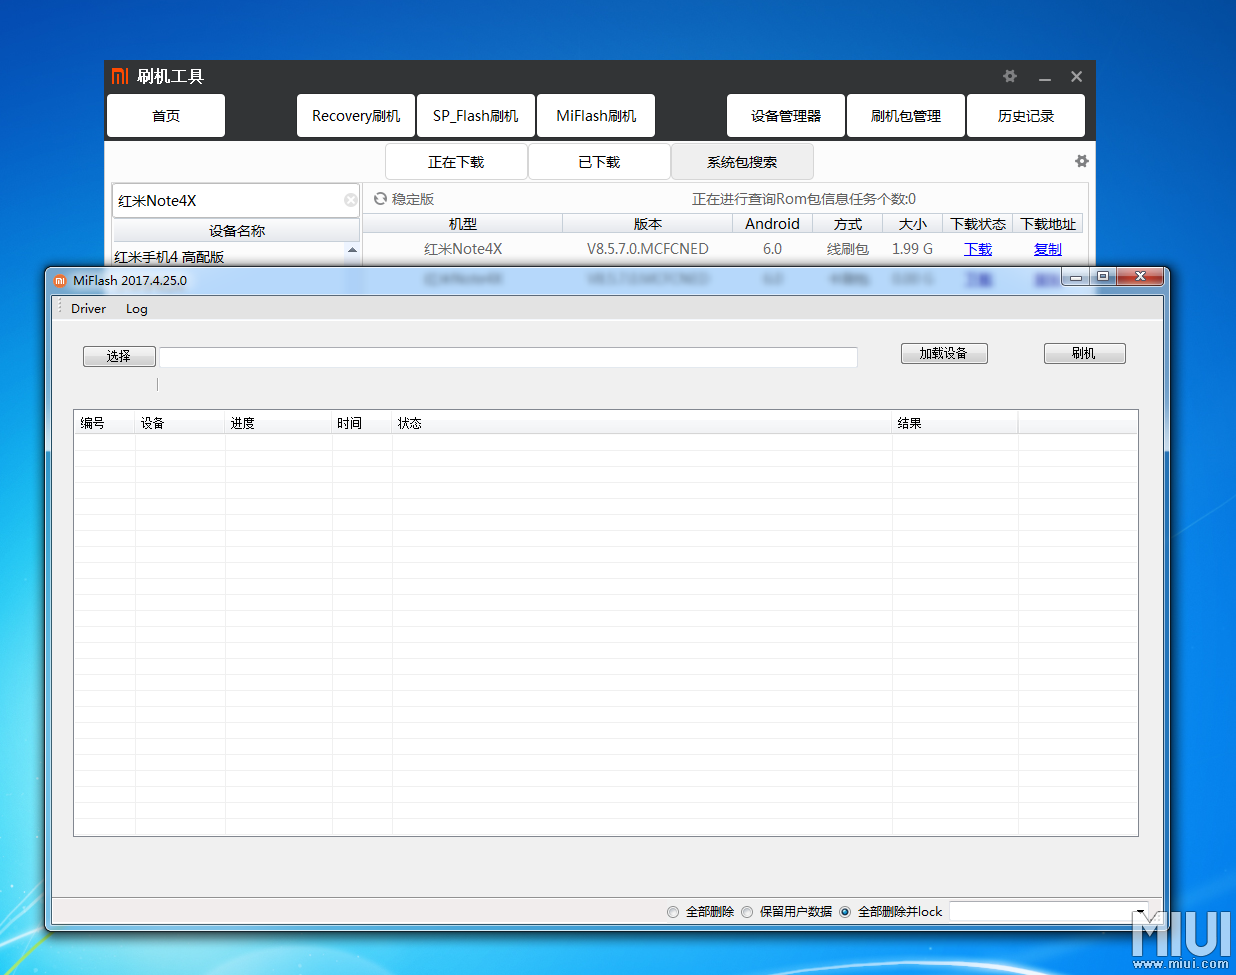The height and width of the screenshot is (975, 1236).
Task: Click the Mi logo in 刷机工具 title bar
Action: (x=120, y=76)
